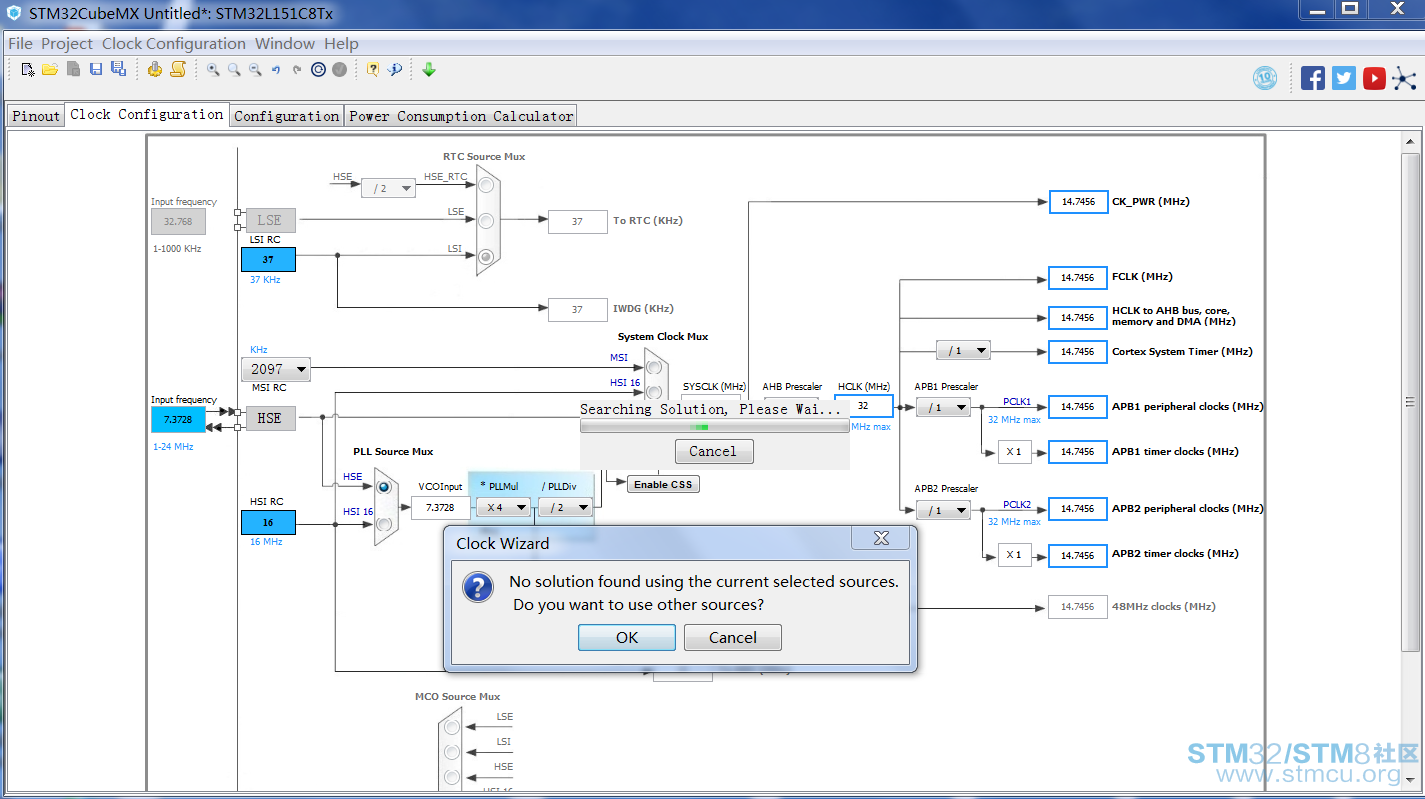Redo the clock change

click(x=297, y=70)
